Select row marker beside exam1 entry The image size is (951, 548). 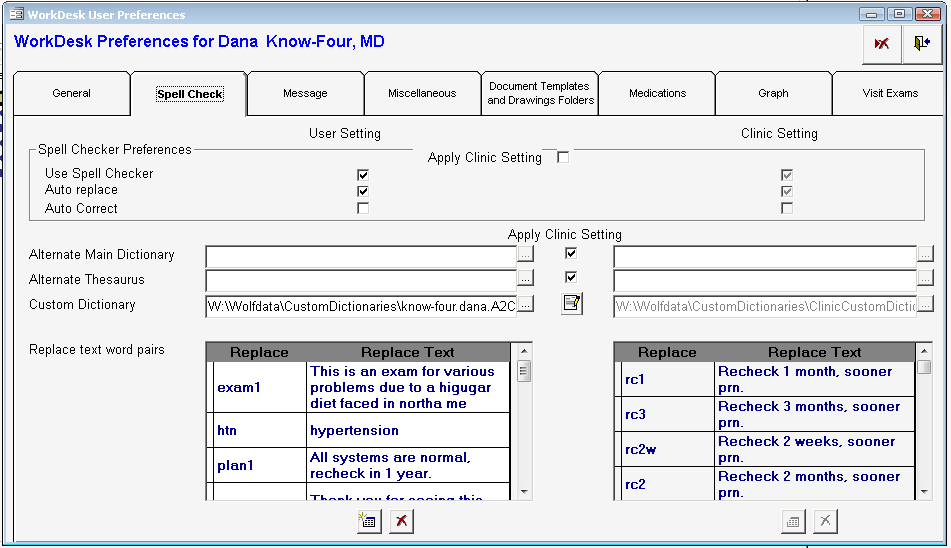210,387
